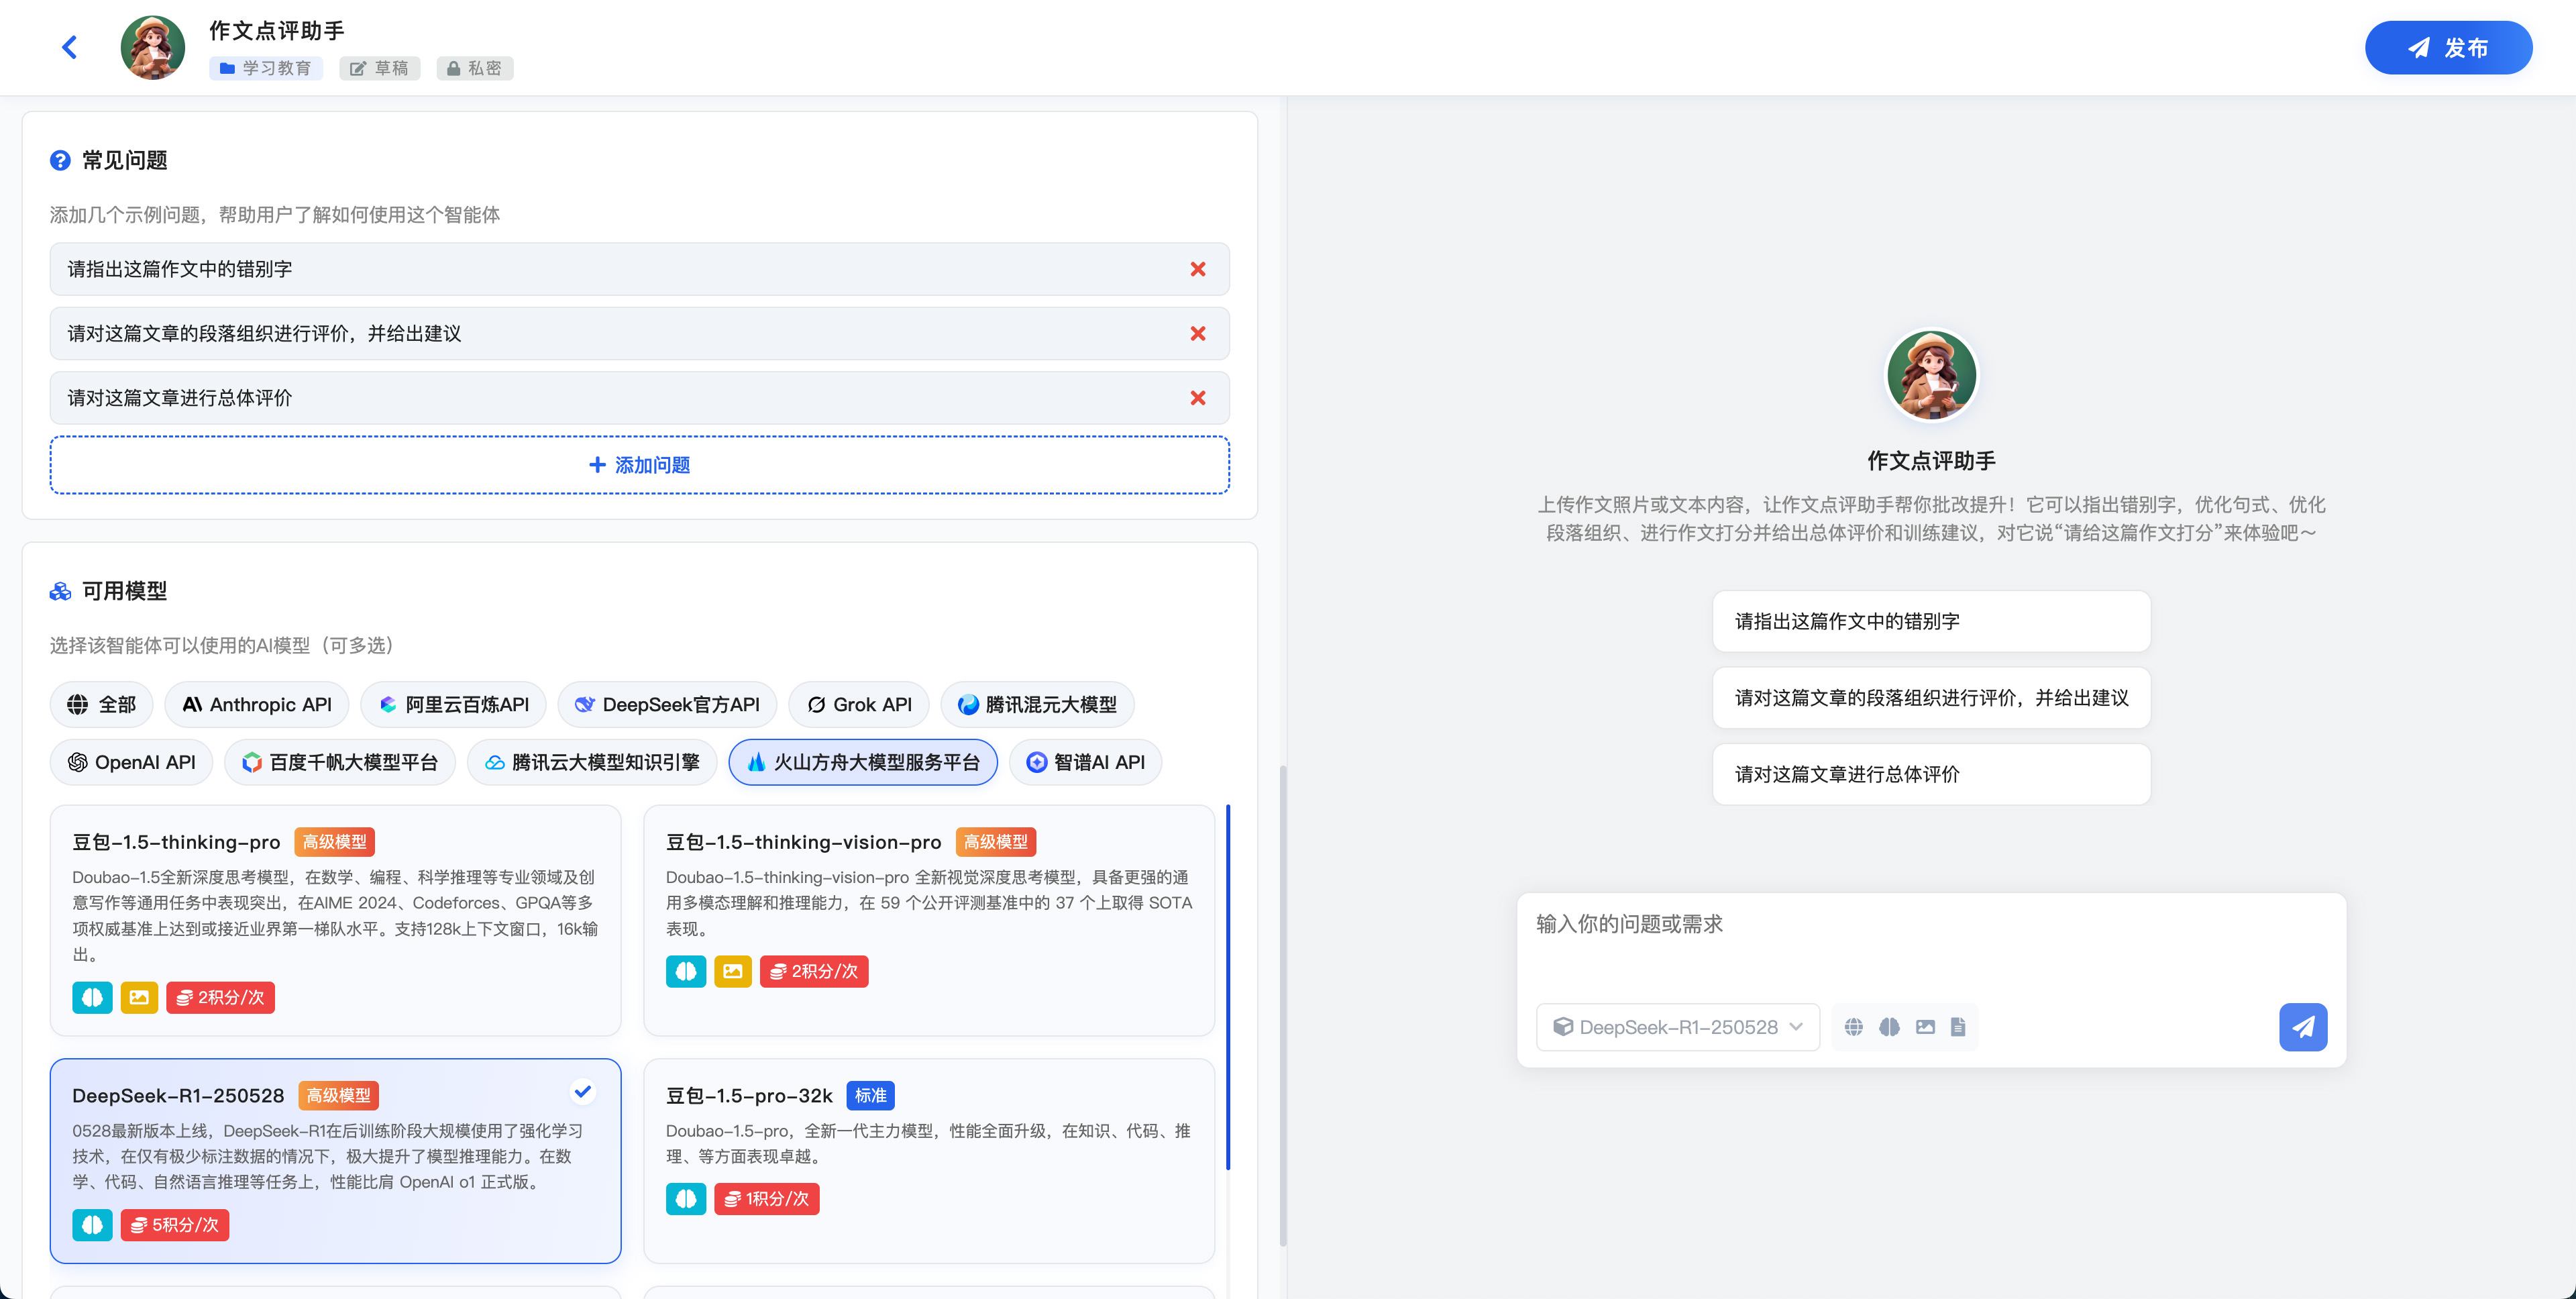The image size is (2576, 1299).
Task: Click the 作文点评助手 avatar in the header
Action: [153, 47]
